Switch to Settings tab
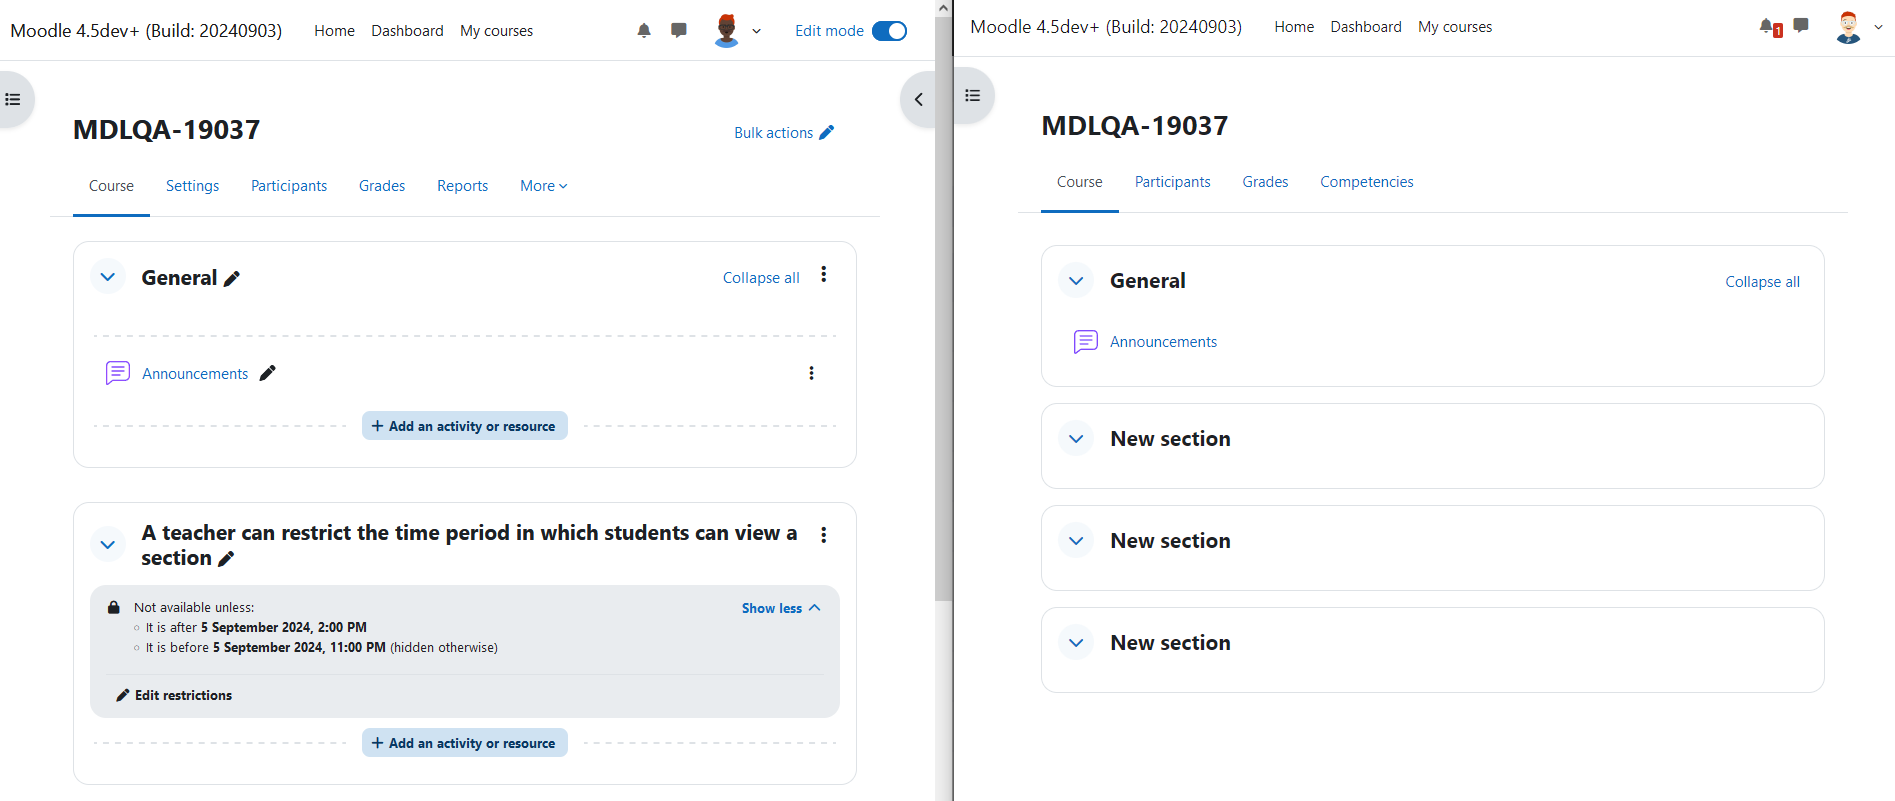Screen dimensions: 1895x801 192,186
